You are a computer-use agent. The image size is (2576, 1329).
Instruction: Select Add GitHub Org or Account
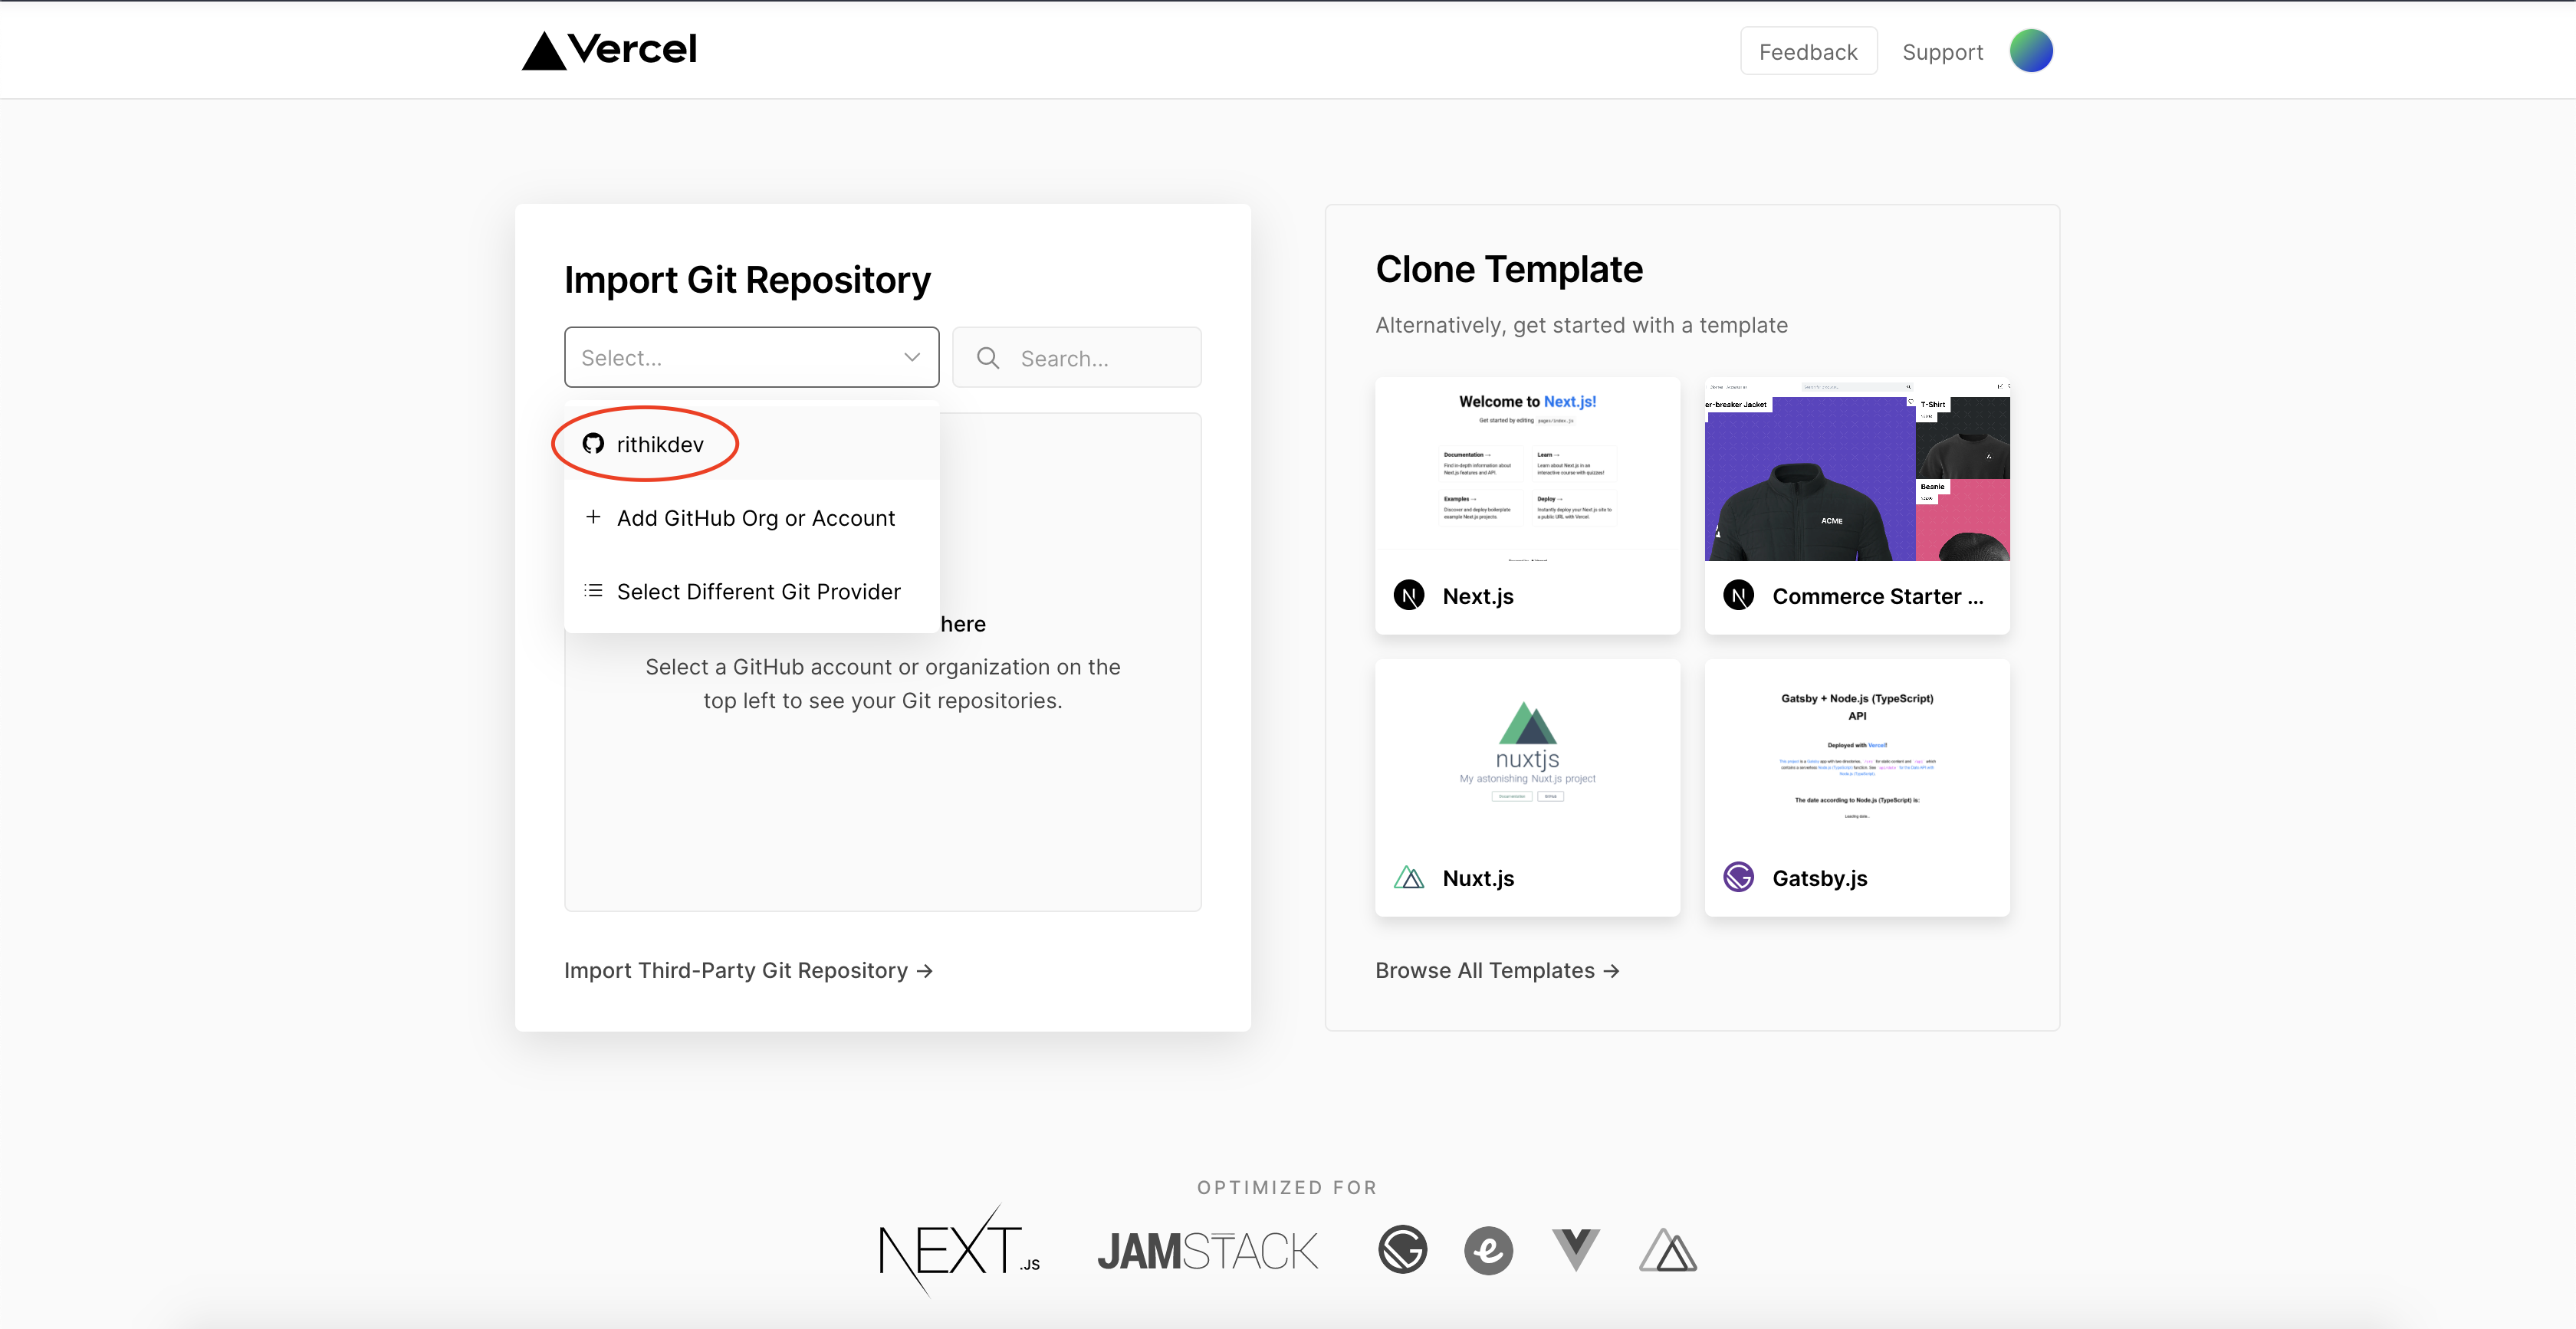pos(755,518)
